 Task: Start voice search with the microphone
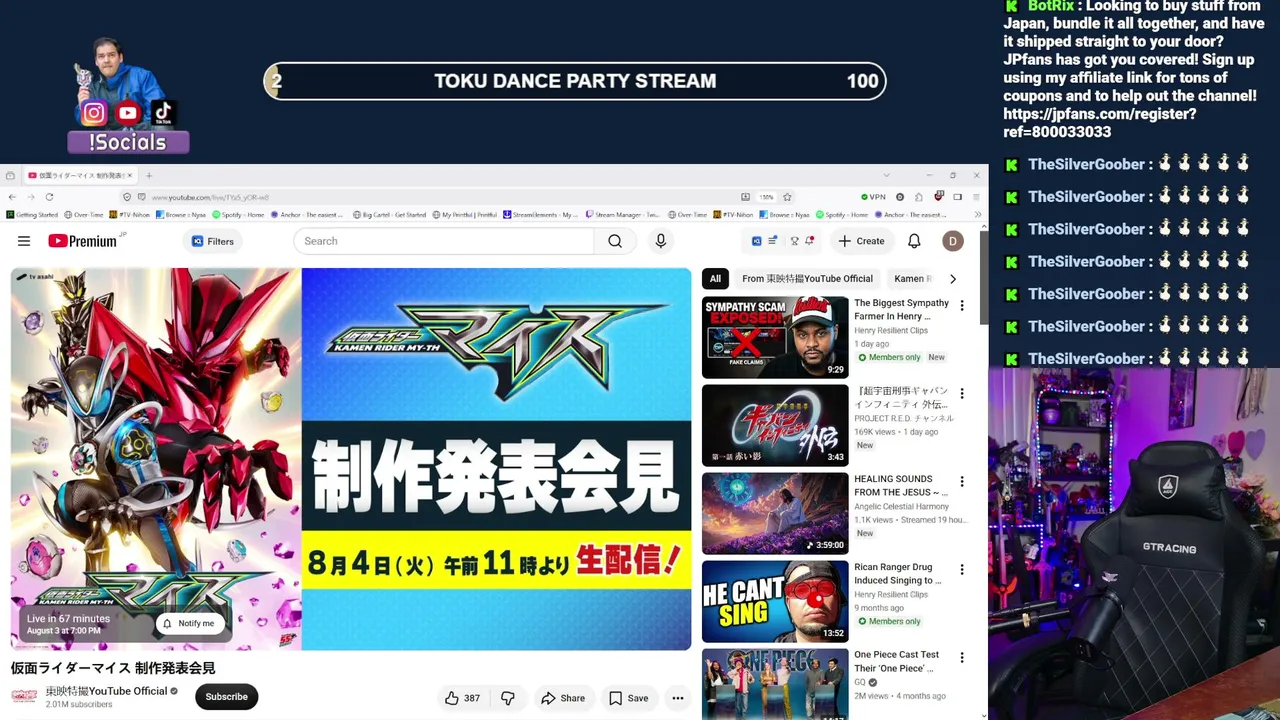point(660,241)
